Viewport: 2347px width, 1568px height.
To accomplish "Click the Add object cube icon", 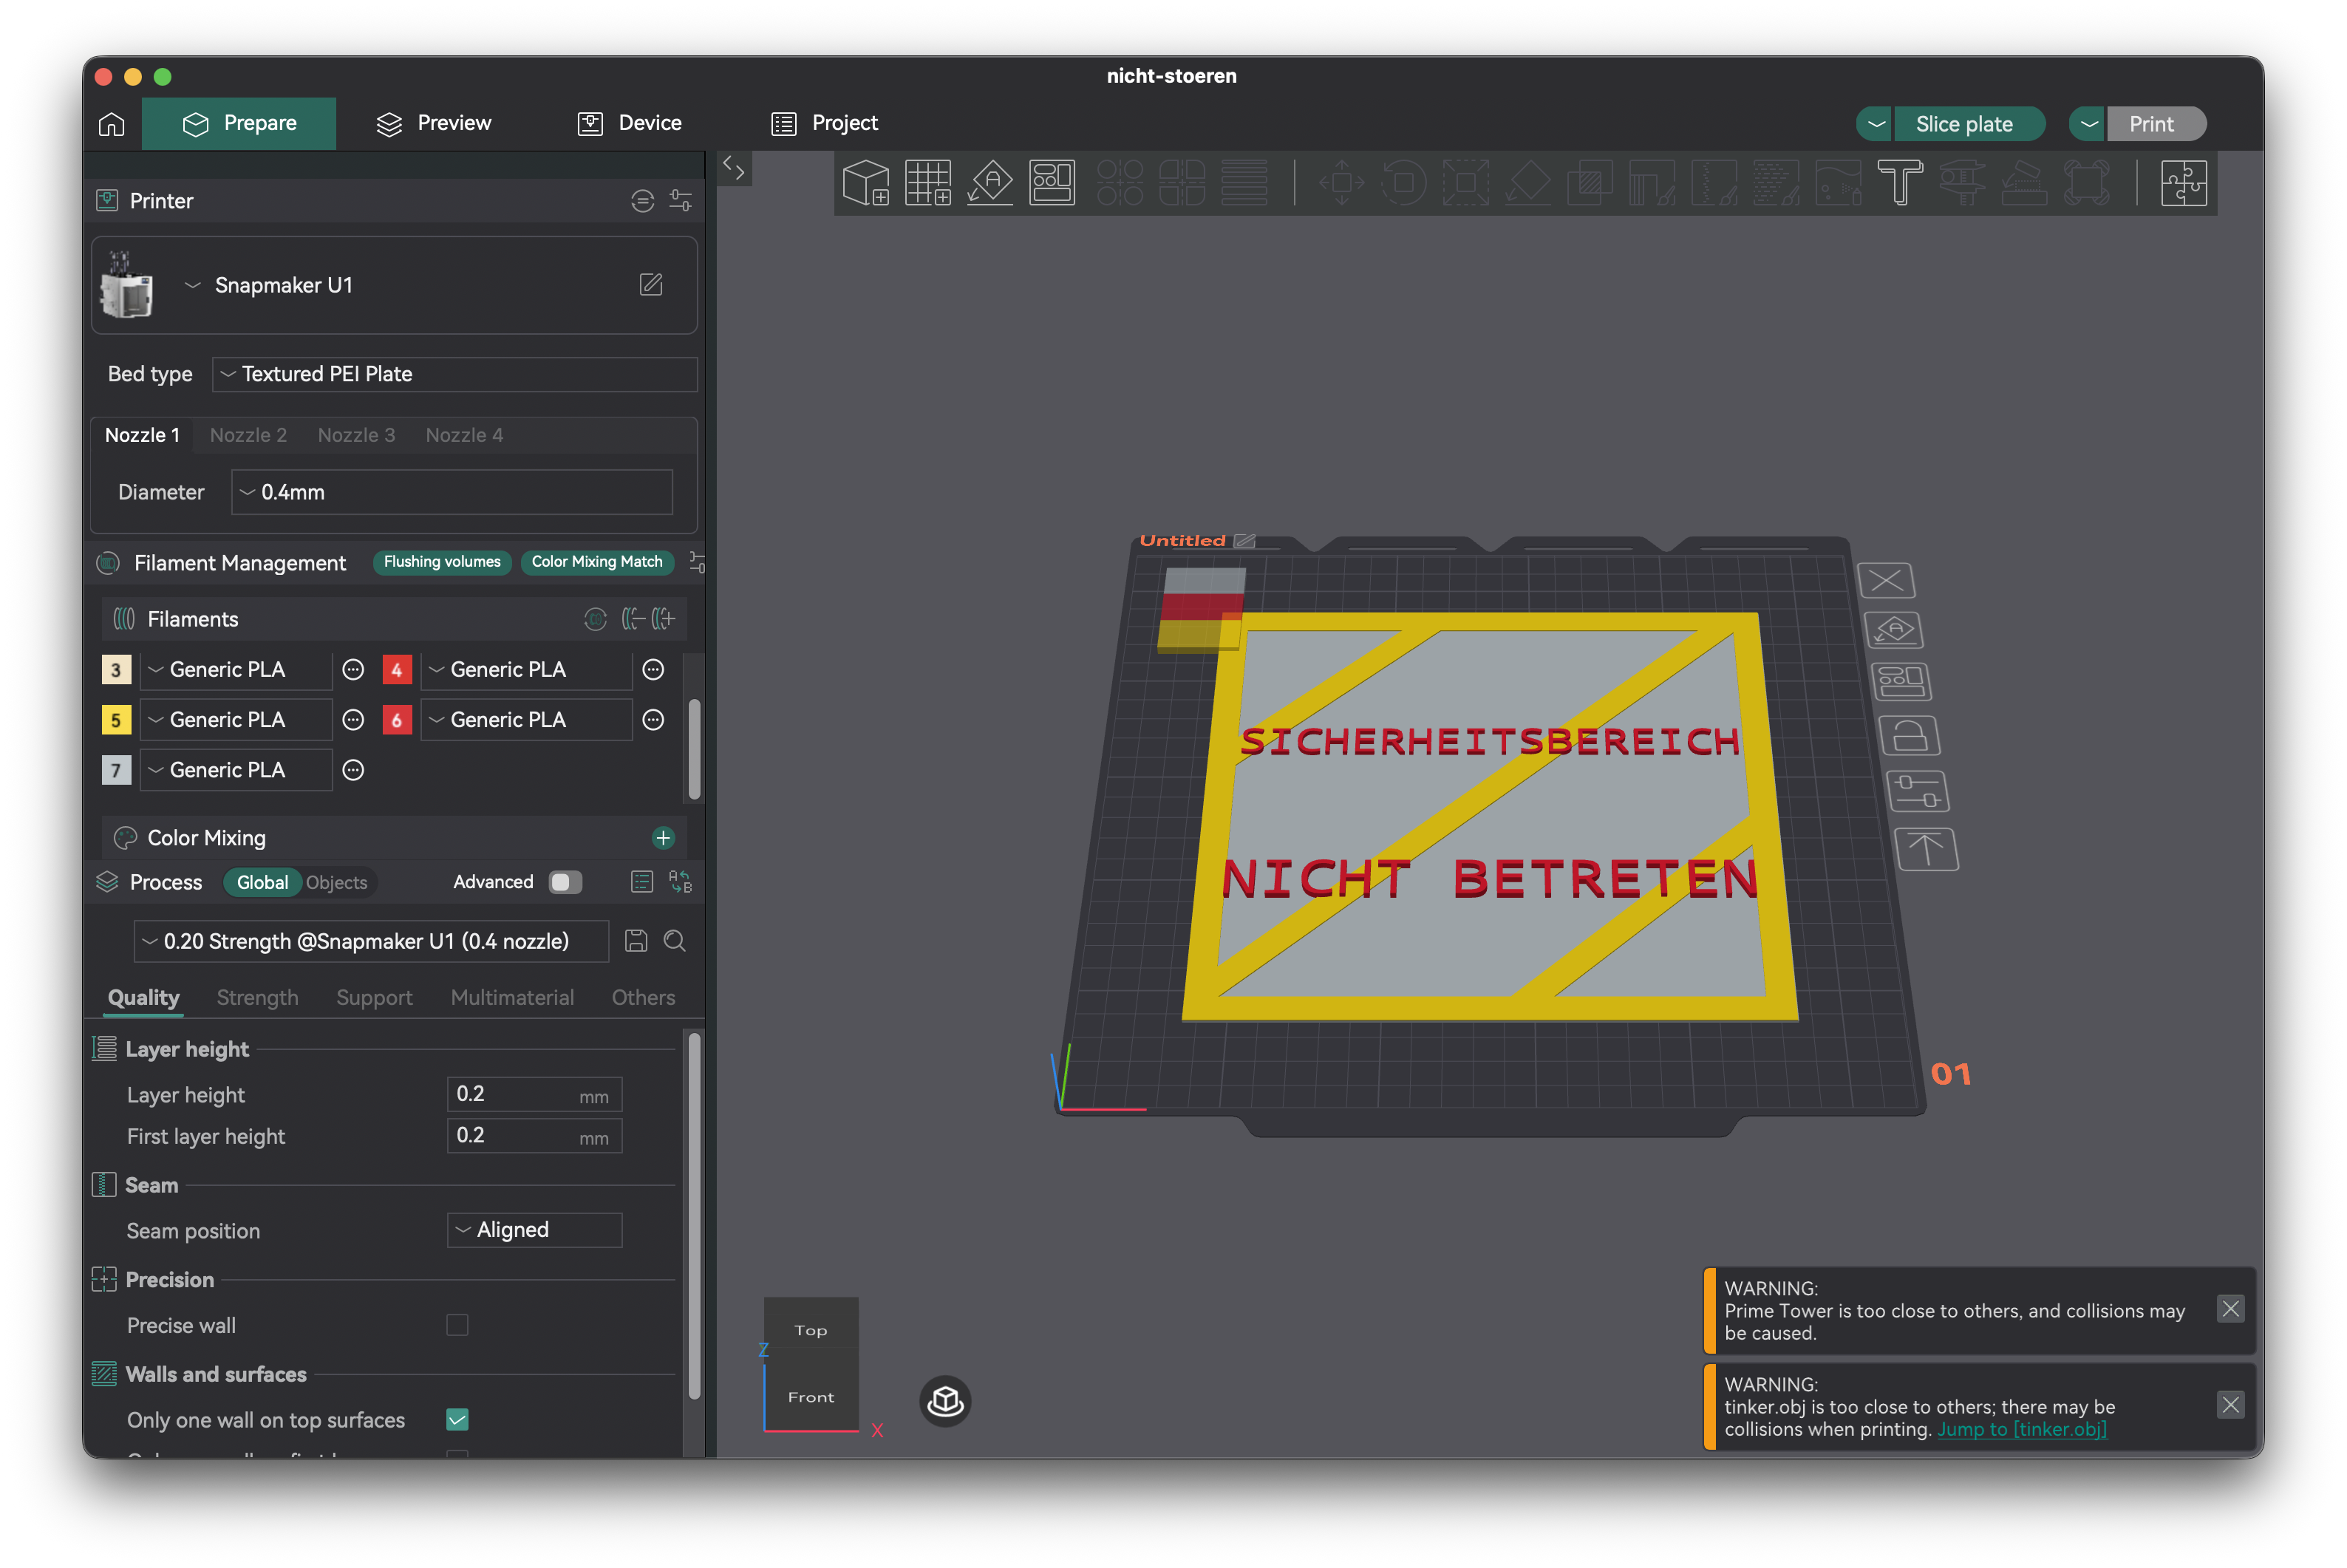I will click(865, 183).
